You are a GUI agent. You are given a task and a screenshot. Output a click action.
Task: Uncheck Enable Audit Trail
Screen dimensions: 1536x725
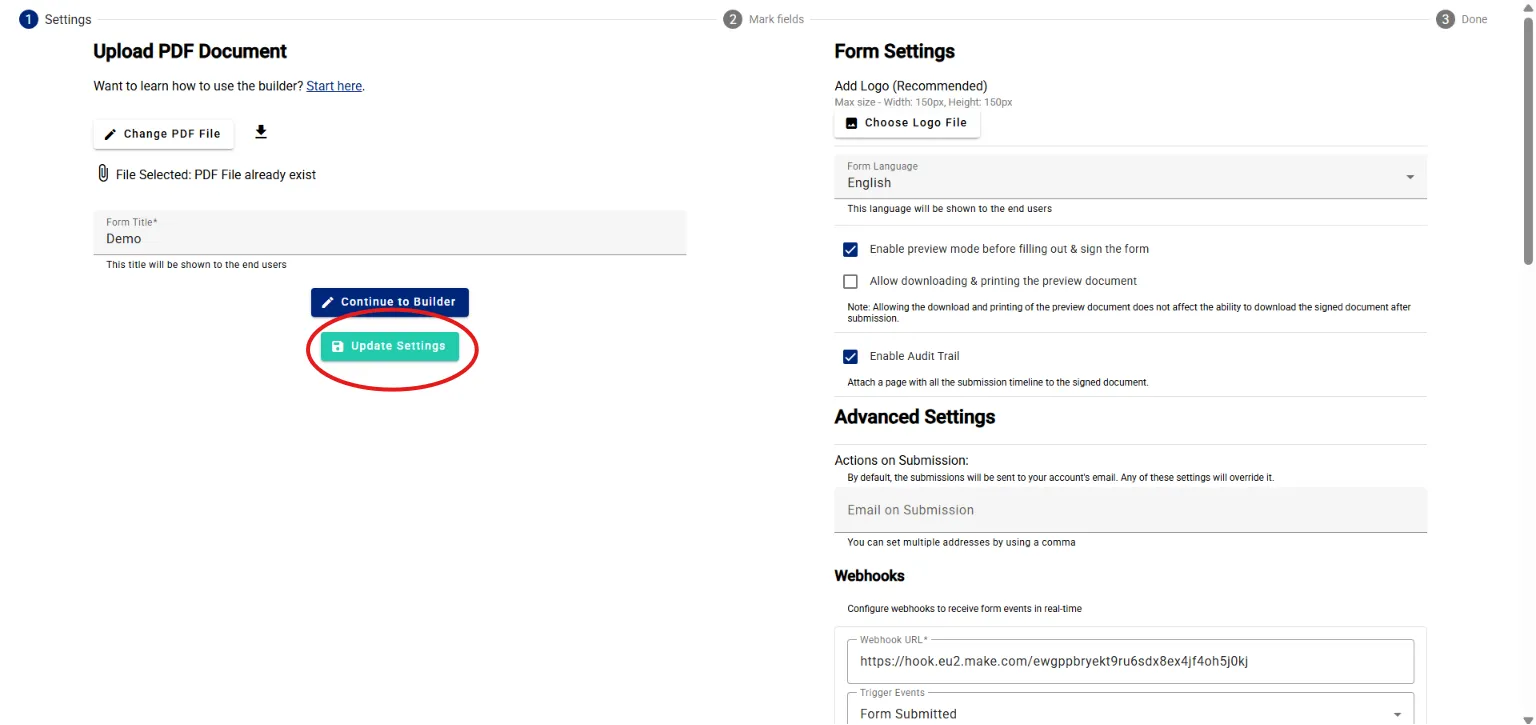(x=851, y=356)
